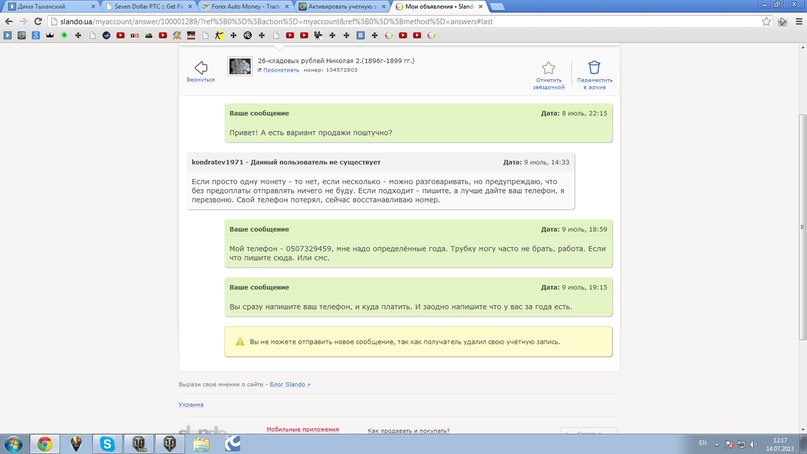Image resolution: width=807 pixels, height=454 pixels.
Task: Click the warning triangle icon in yellow notice
Action: (239, 342)
